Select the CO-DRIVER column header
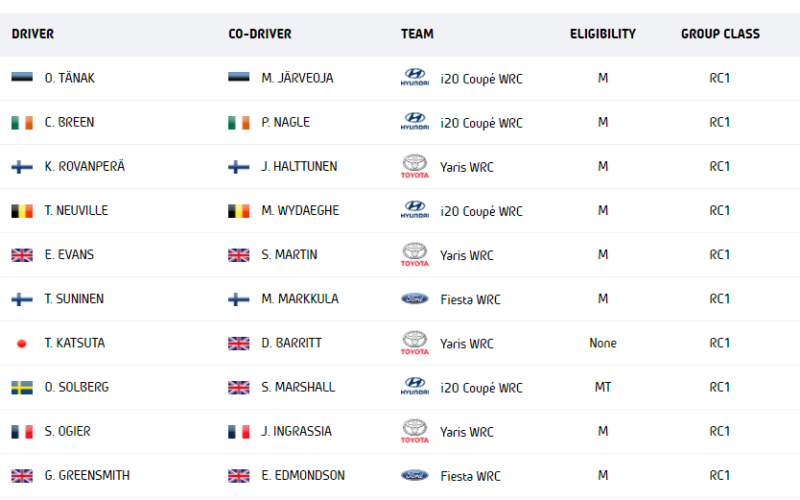 [260, 34]
